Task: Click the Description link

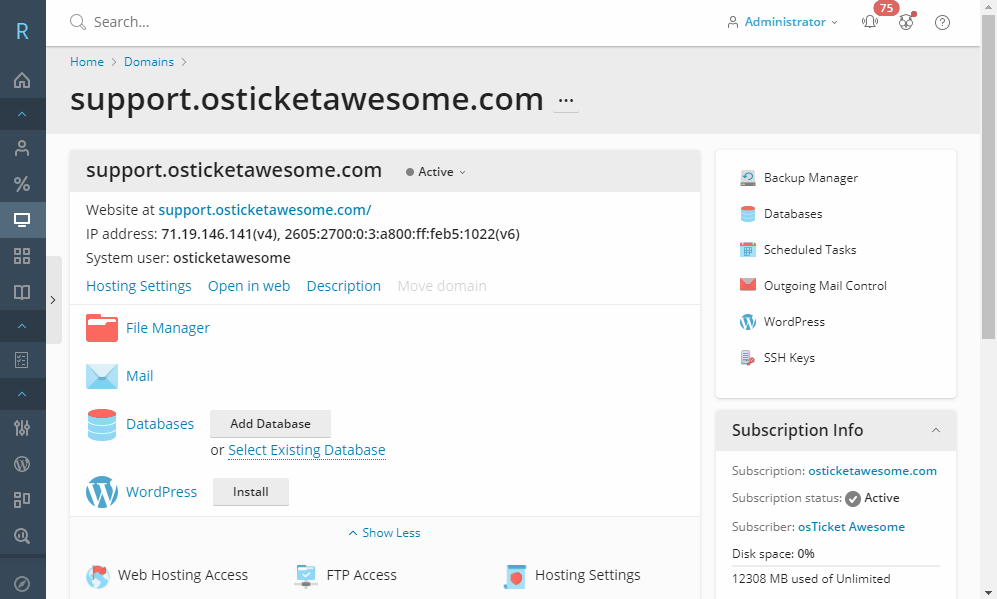Action: 343,286
